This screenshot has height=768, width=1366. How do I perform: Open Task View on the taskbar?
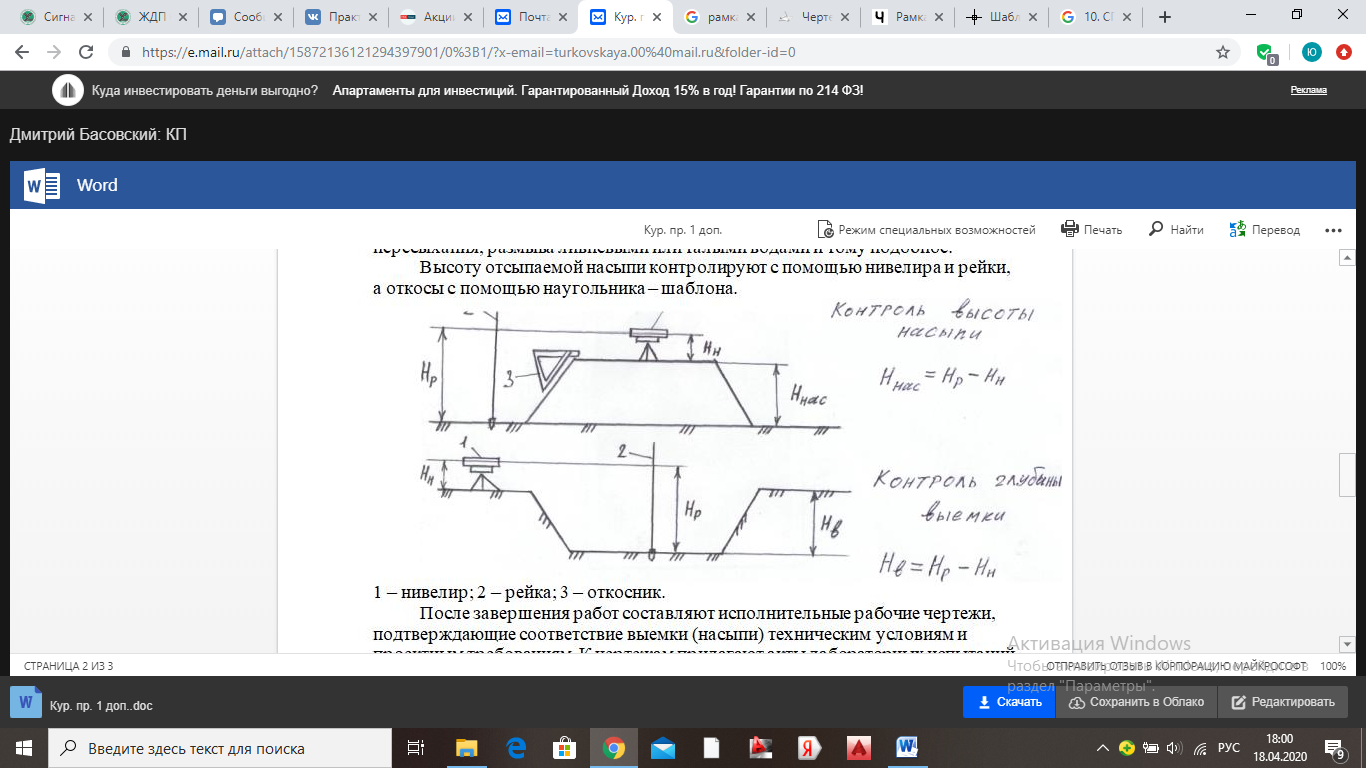click(x=417, y=748)
